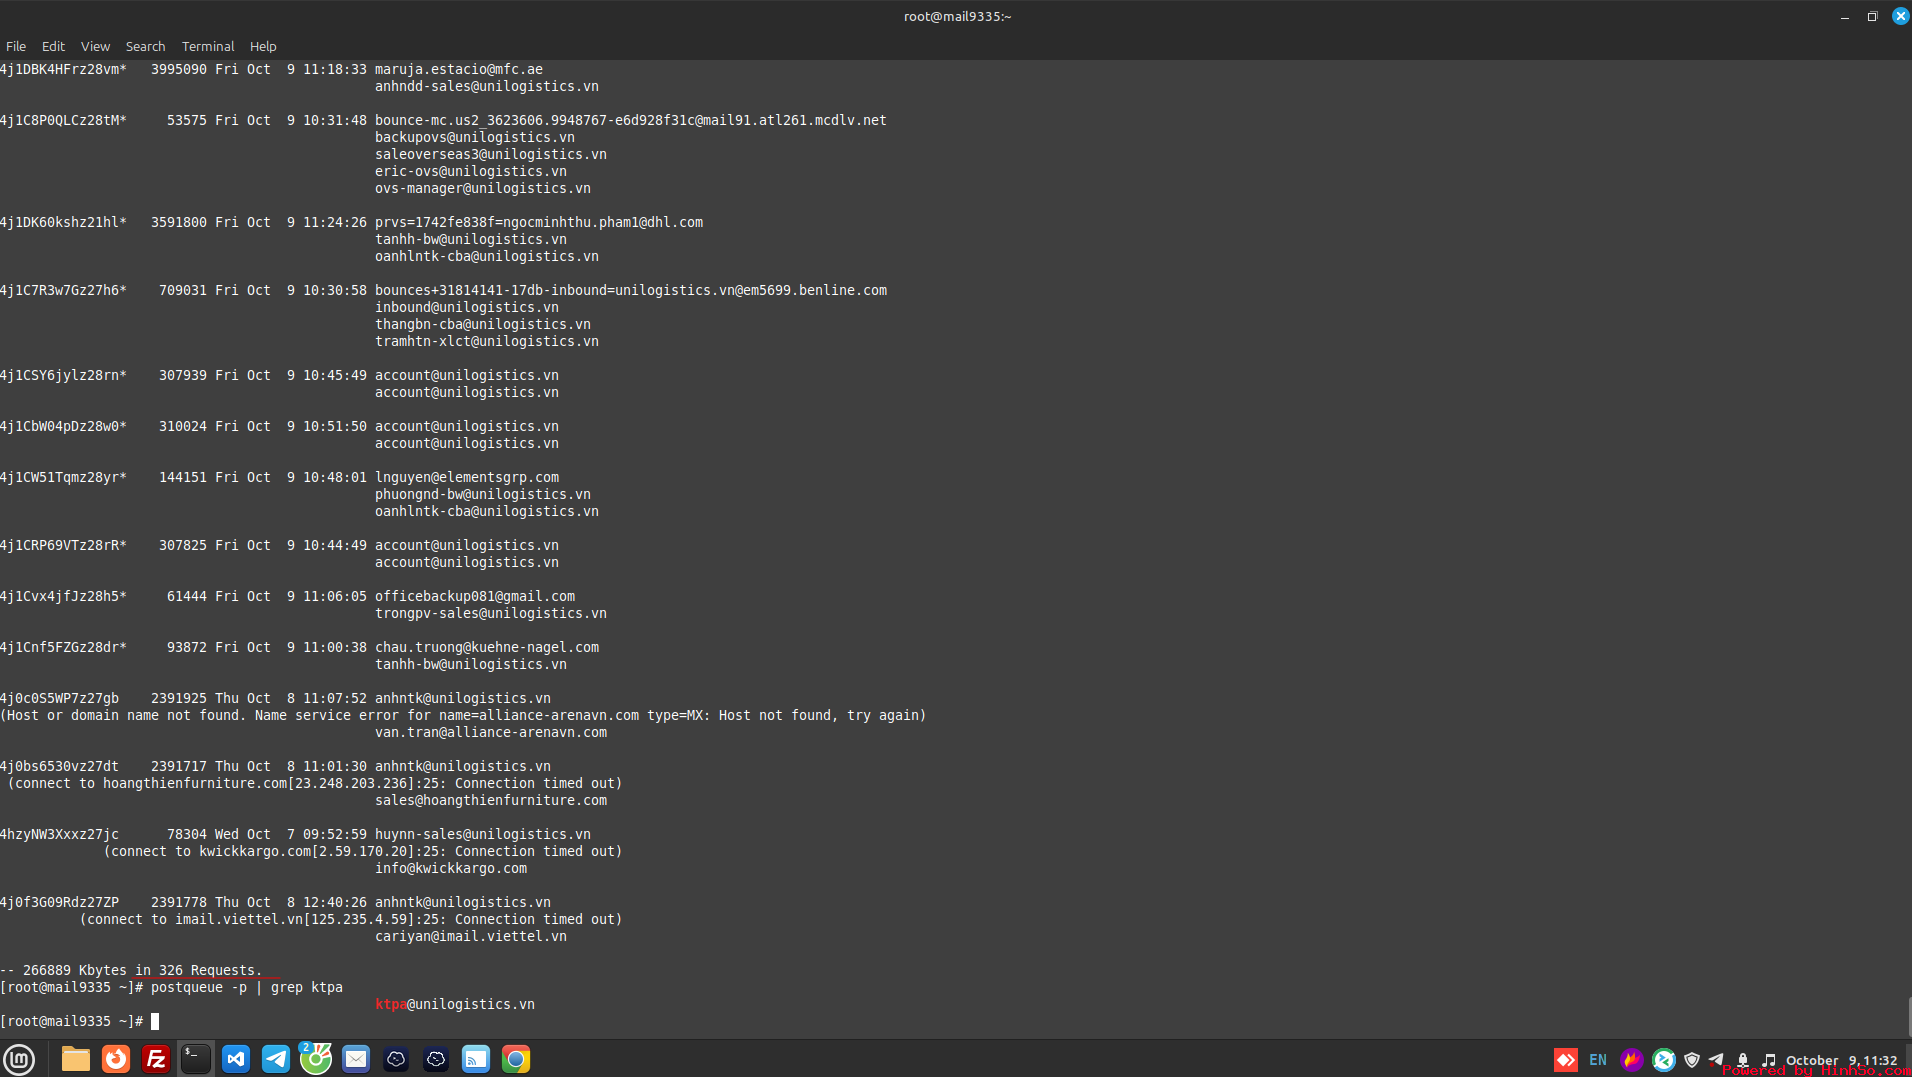Click the 'postqueue -p | grep ktpa' command
This screenshot has width=1912, height=1077.
point(247,987)
